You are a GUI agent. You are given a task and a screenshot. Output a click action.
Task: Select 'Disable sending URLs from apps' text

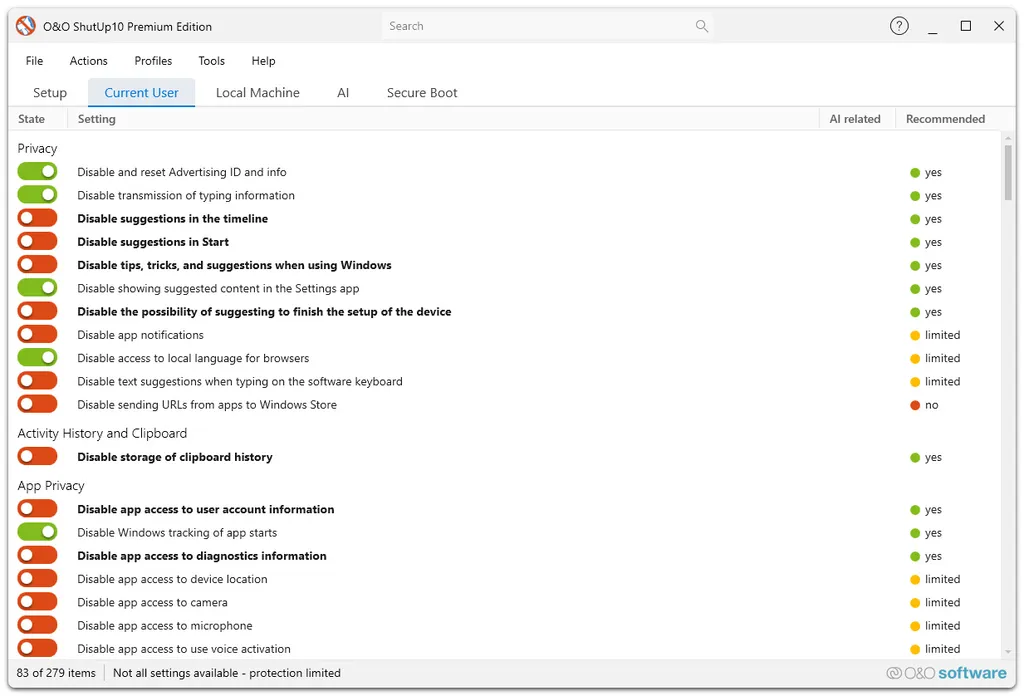(x=207, y=405)
